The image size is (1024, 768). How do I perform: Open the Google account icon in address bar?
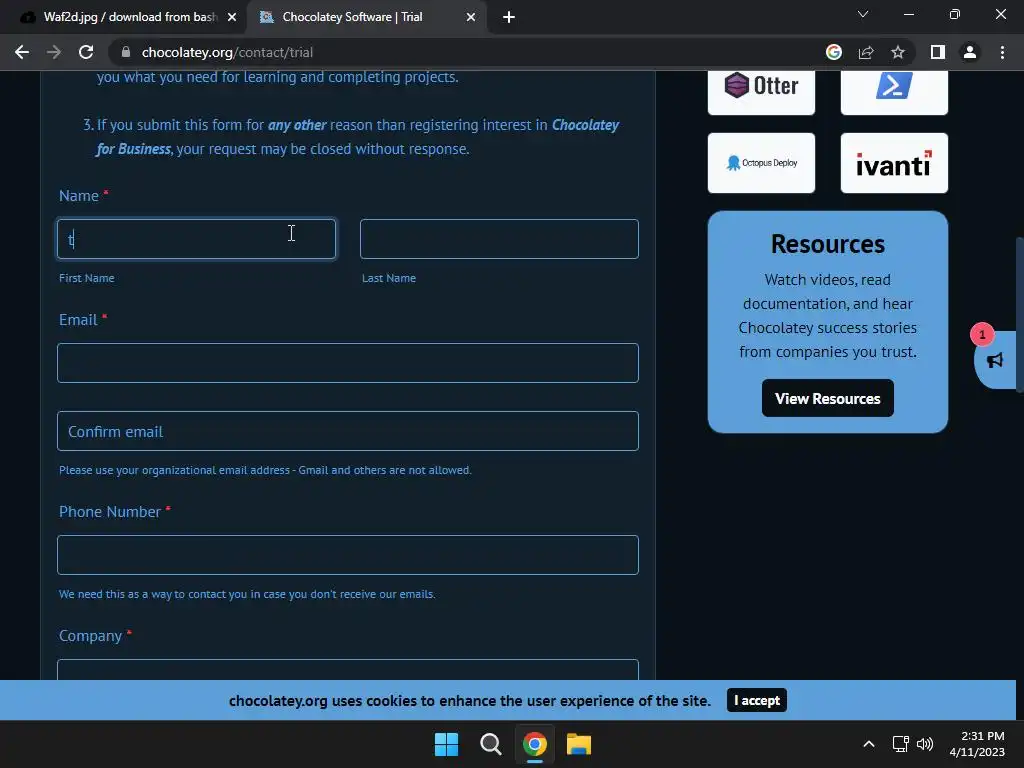tap(833, 52)
